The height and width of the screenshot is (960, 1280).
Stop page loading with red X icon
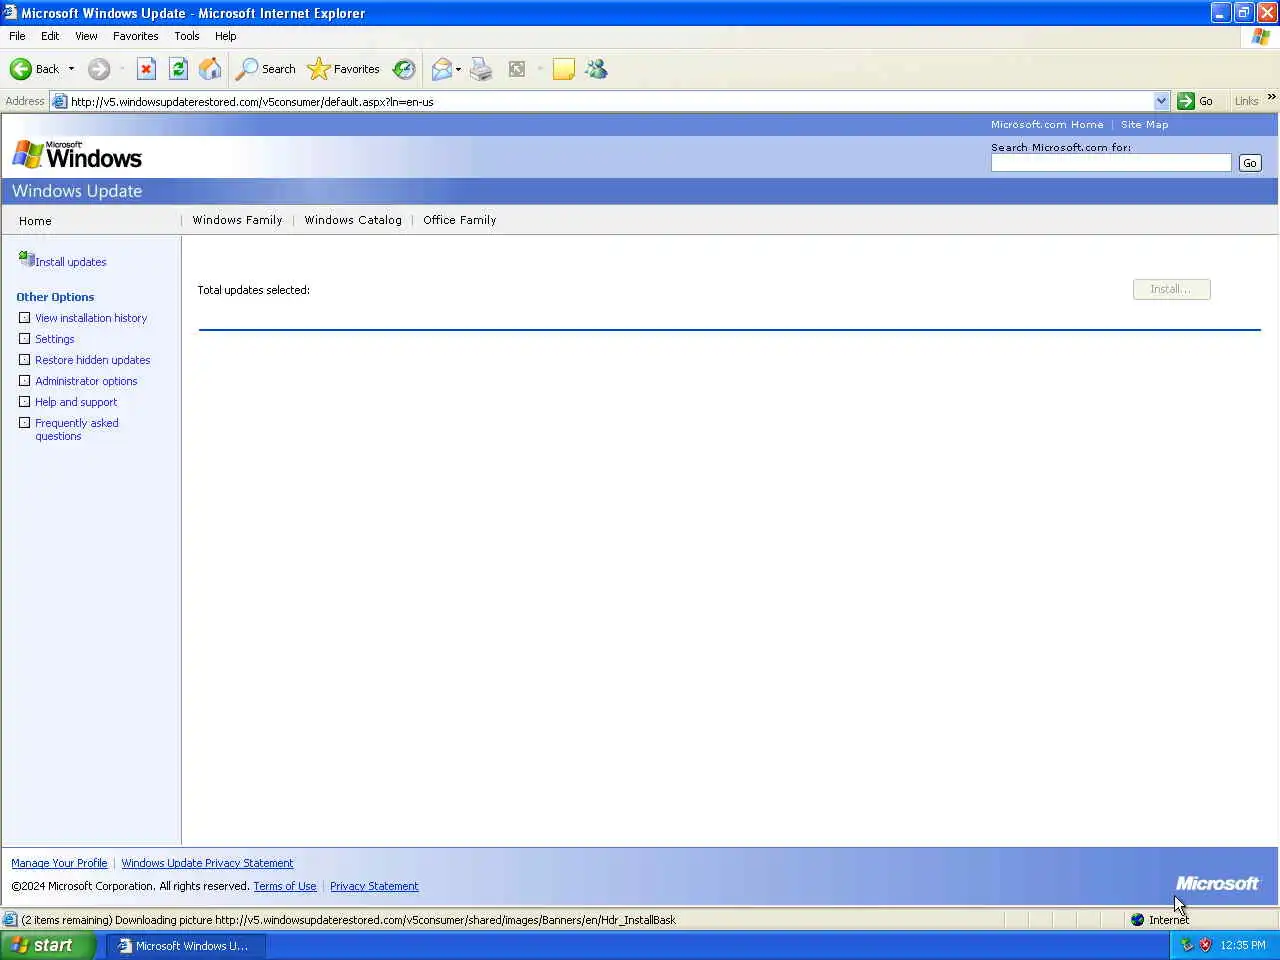pos(146,69)
